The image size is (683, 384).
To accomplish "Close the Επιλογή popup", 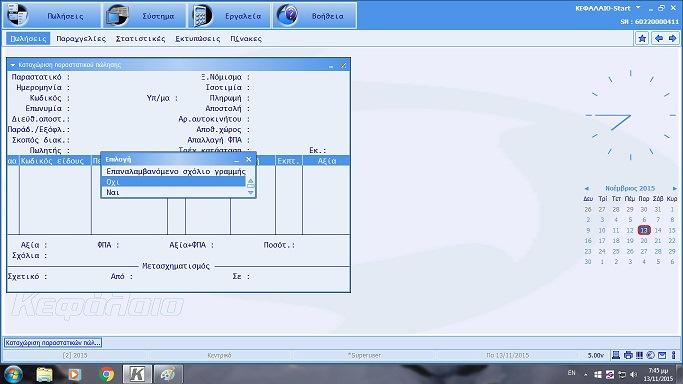I will 248,159.
